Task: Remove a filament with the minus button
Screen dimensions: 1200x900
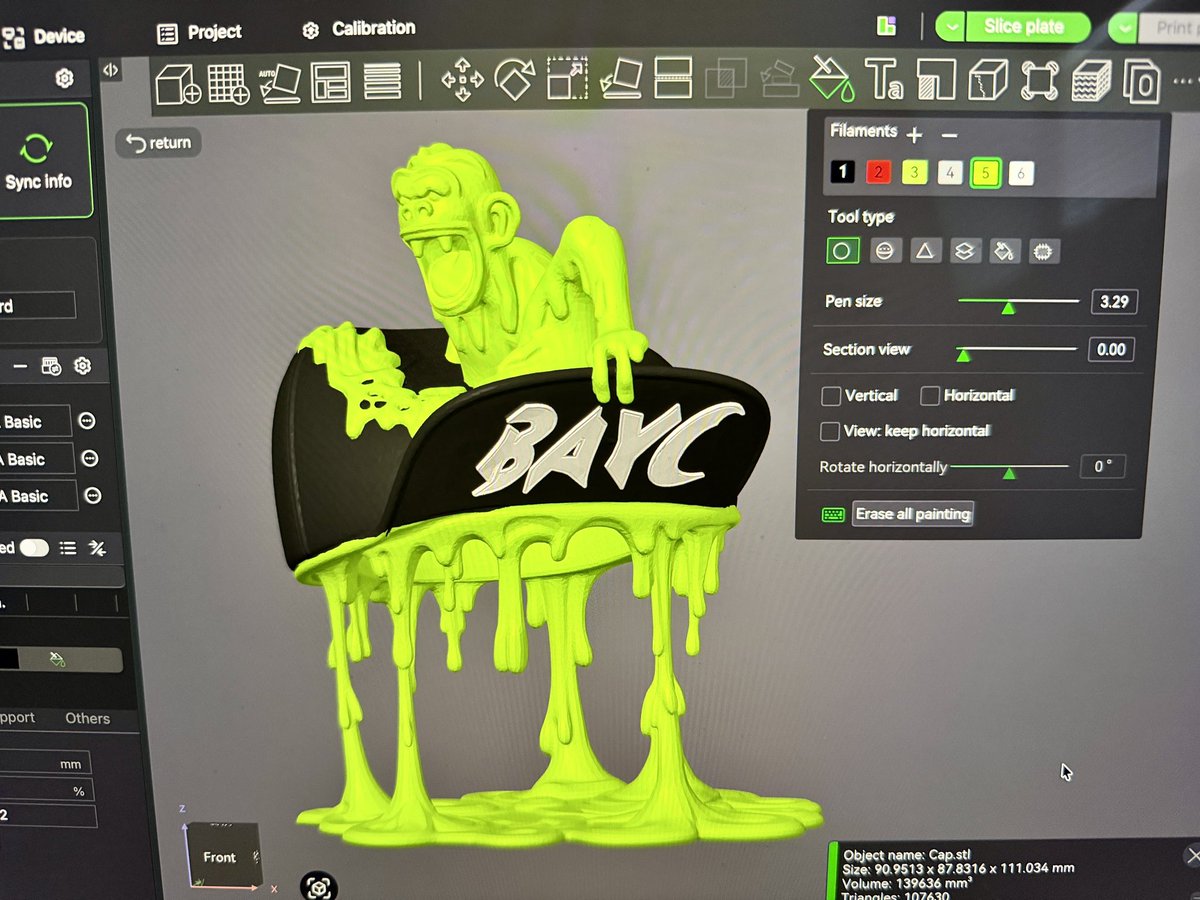Action: click(x=950, y=134)
